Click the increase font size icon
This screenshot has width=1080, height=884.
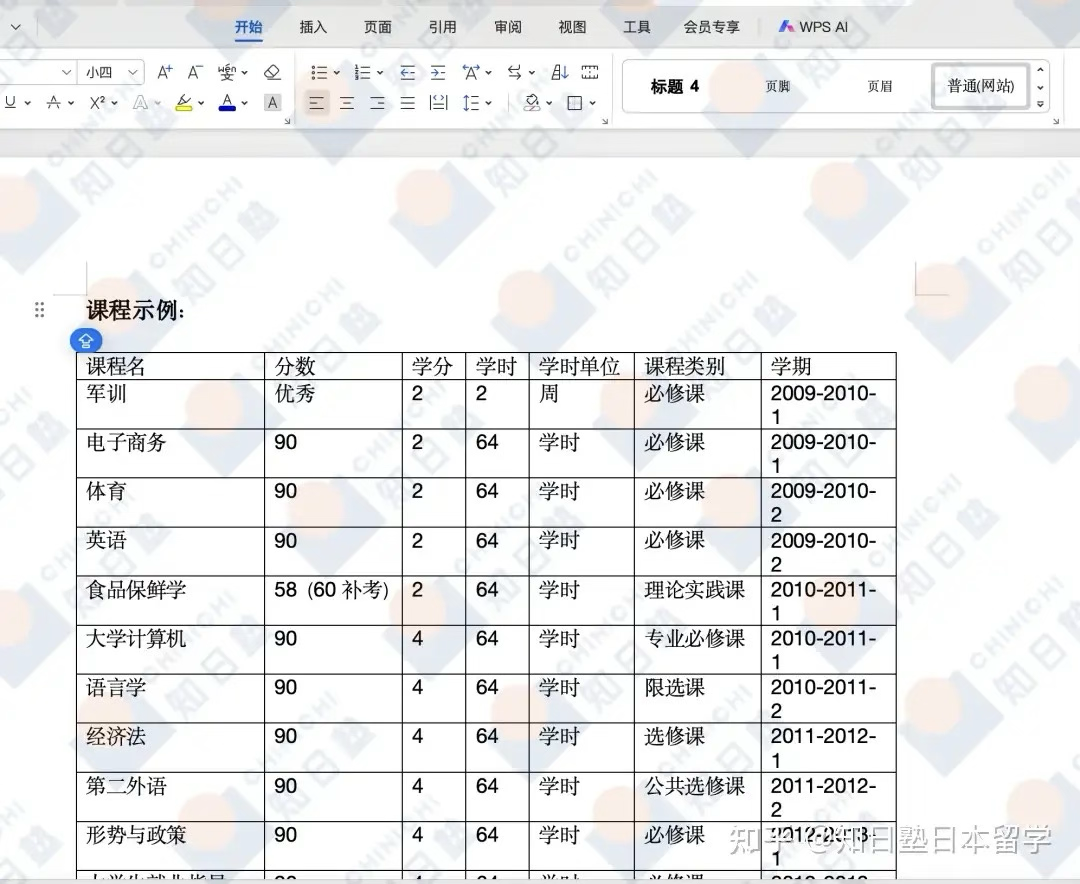(165, 72)
